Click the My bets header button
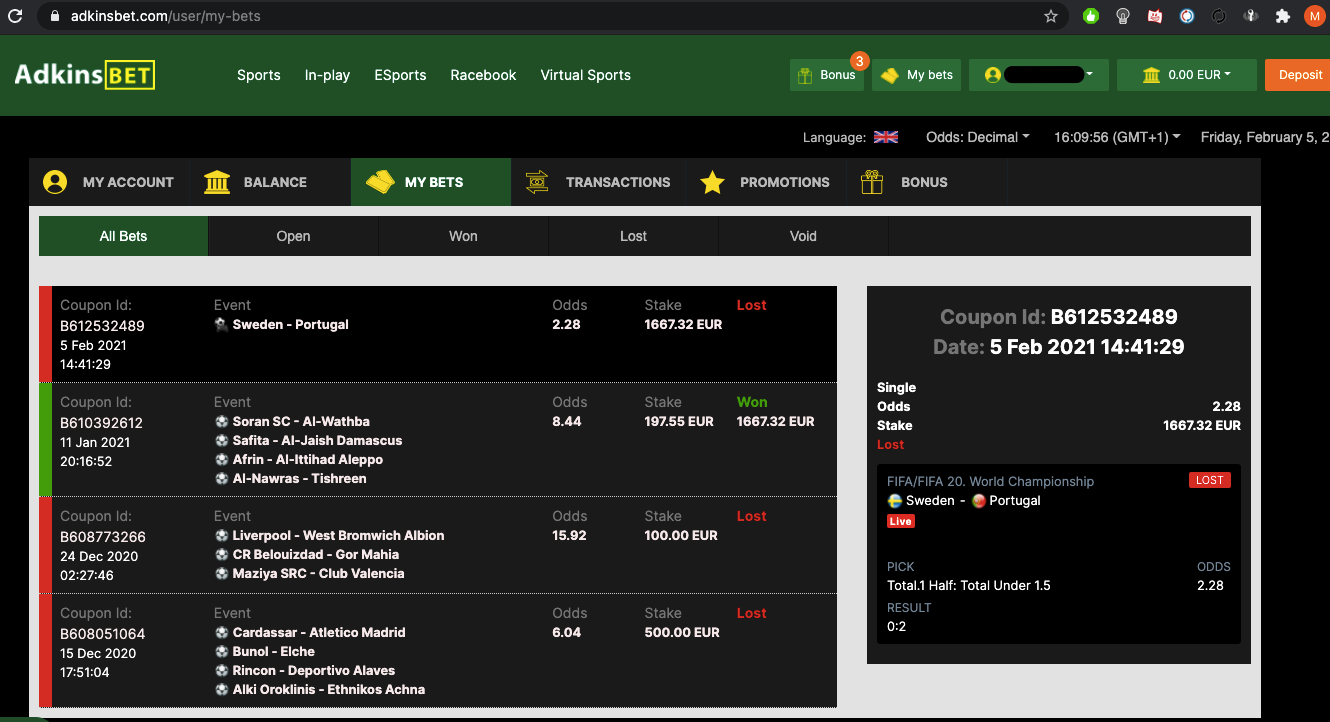This screenshot has width=1330, height=722. (x=916, y=75)
